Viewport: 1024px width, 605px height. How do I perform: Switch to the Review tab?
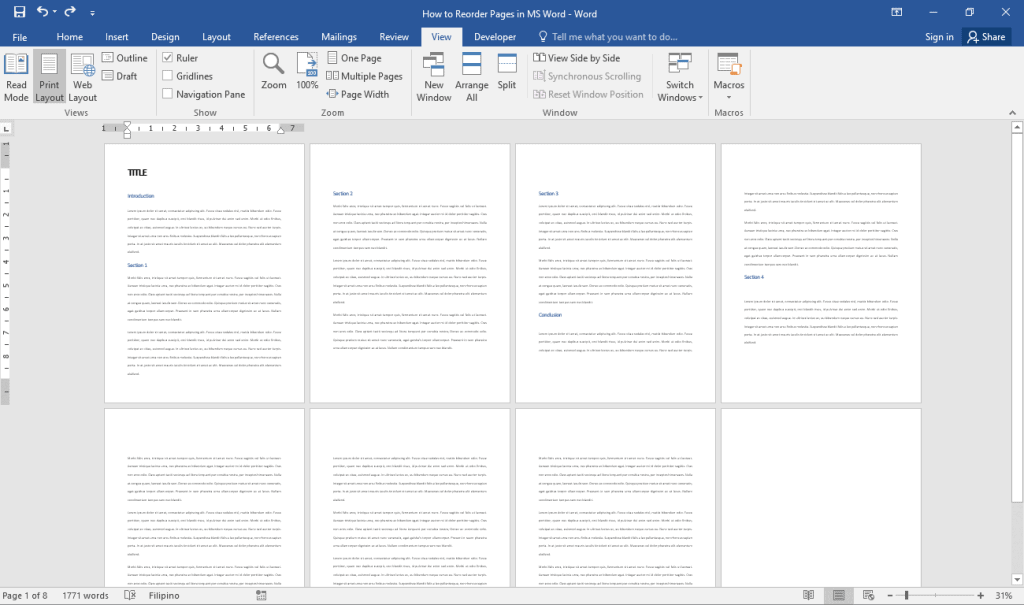(394, 37)
